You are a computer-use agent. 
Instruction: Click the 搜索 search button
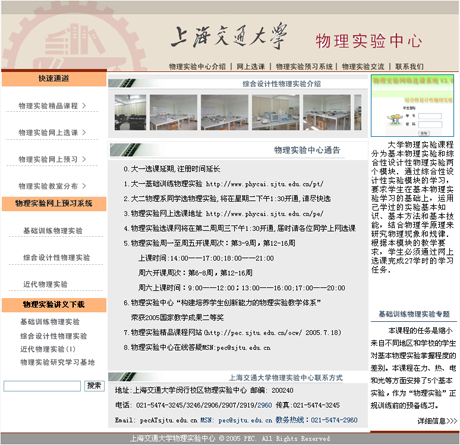pyautogui.click(x=94, y=386)
